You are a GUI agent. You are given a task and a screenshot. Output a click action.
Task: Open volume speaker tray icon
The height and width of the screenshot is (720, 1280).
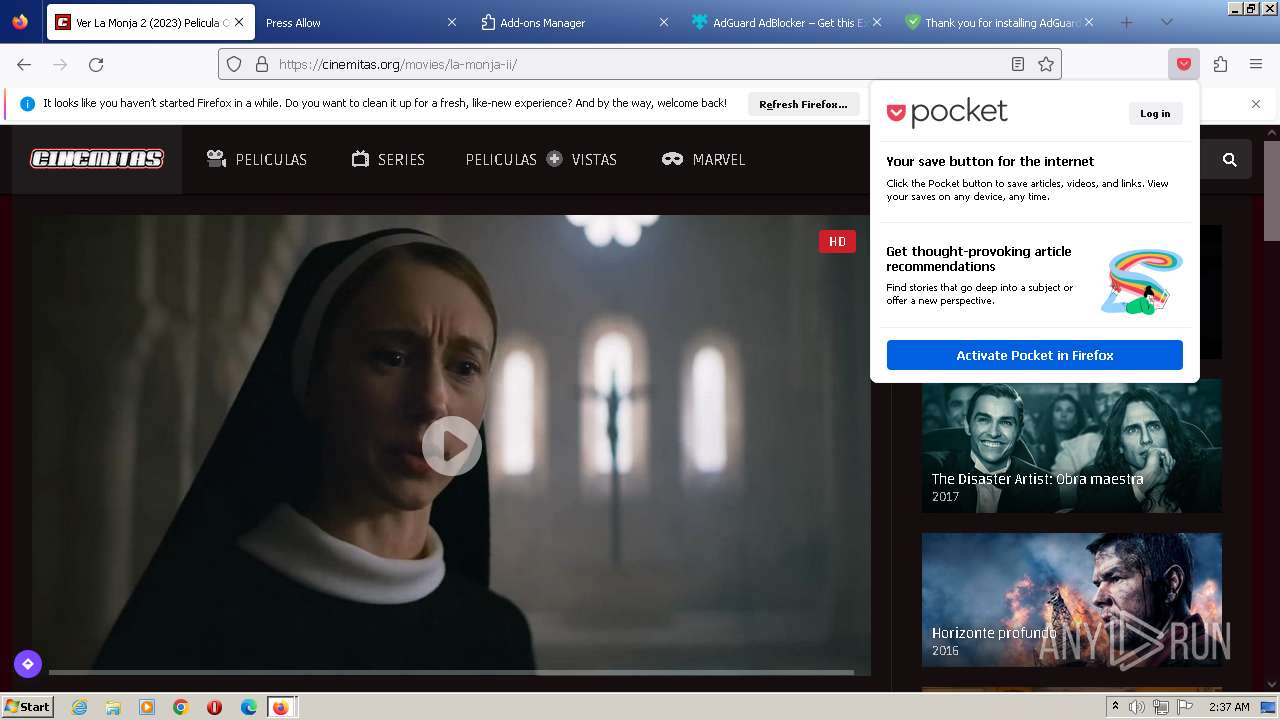[1137, 707]
